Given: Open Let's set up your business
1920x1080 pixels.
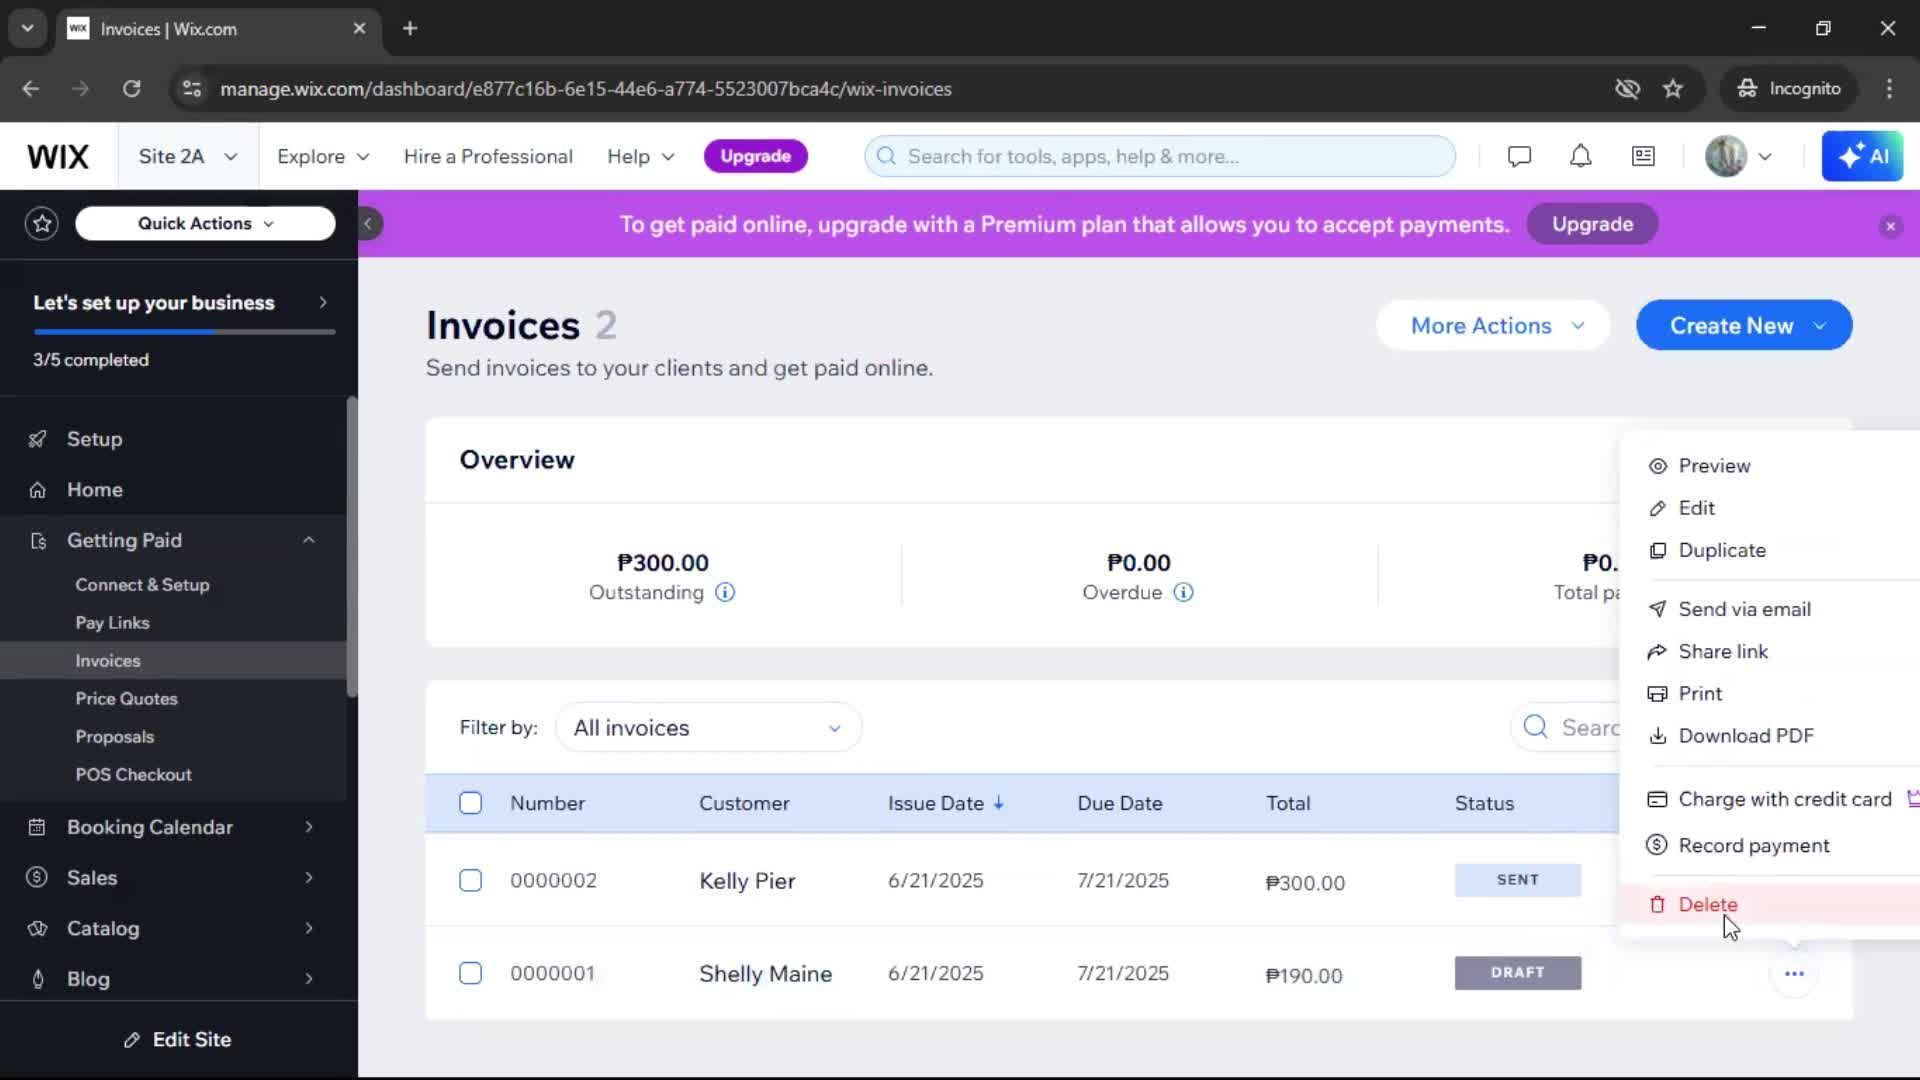Looking at the screenshot, I should [179, 302].
